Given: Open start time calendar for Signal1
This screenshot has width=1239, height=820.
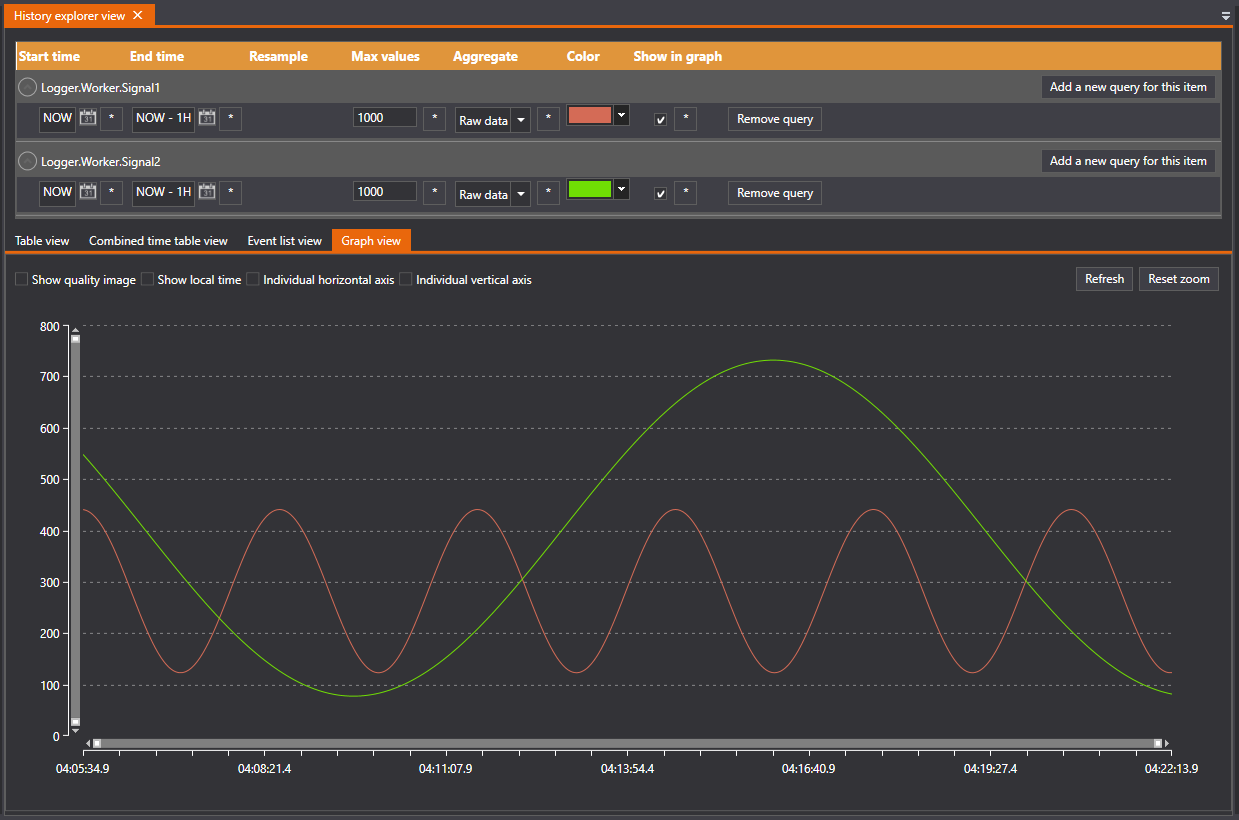Looking at the screenshot, I should coord(88,118).
